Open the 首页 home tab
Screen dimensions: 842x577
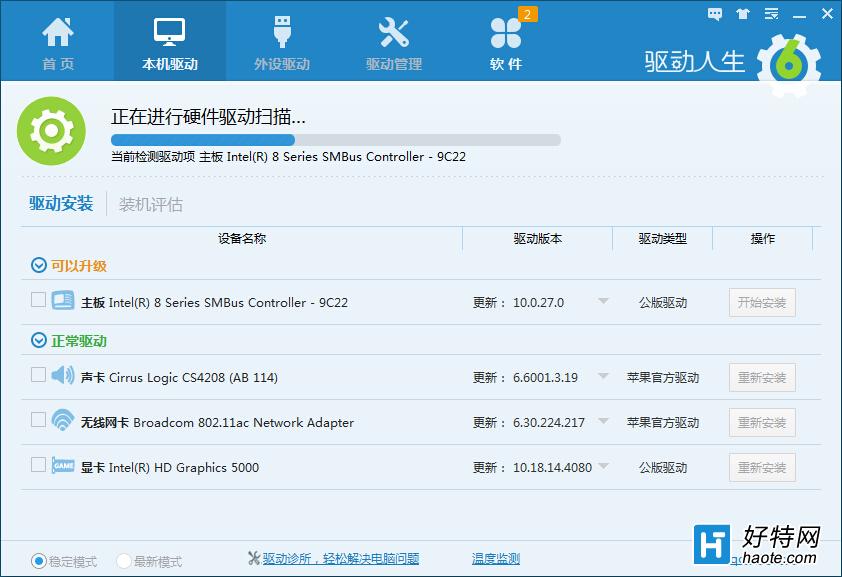pos(57,43)
